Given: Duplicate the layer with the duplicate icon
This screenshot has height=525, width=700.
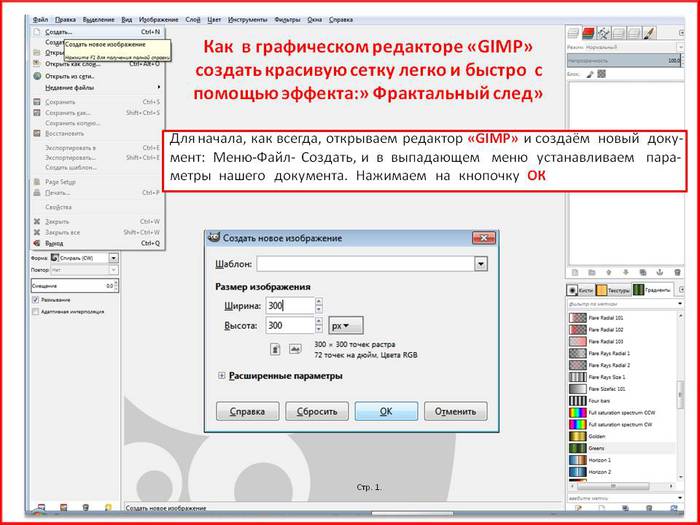Looking at the screenshot, I should 643,272.
